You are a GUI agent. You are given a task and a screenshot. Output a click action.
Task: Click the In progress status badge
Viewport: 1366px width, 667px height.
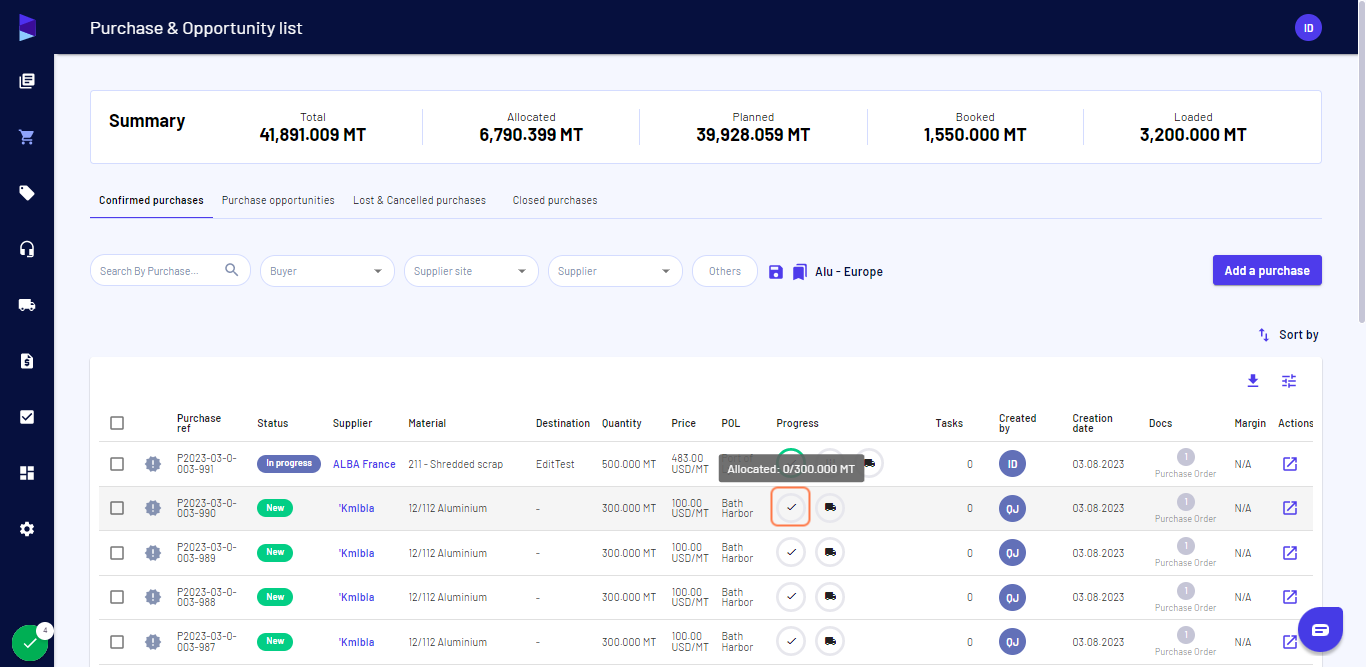point(289,463)
